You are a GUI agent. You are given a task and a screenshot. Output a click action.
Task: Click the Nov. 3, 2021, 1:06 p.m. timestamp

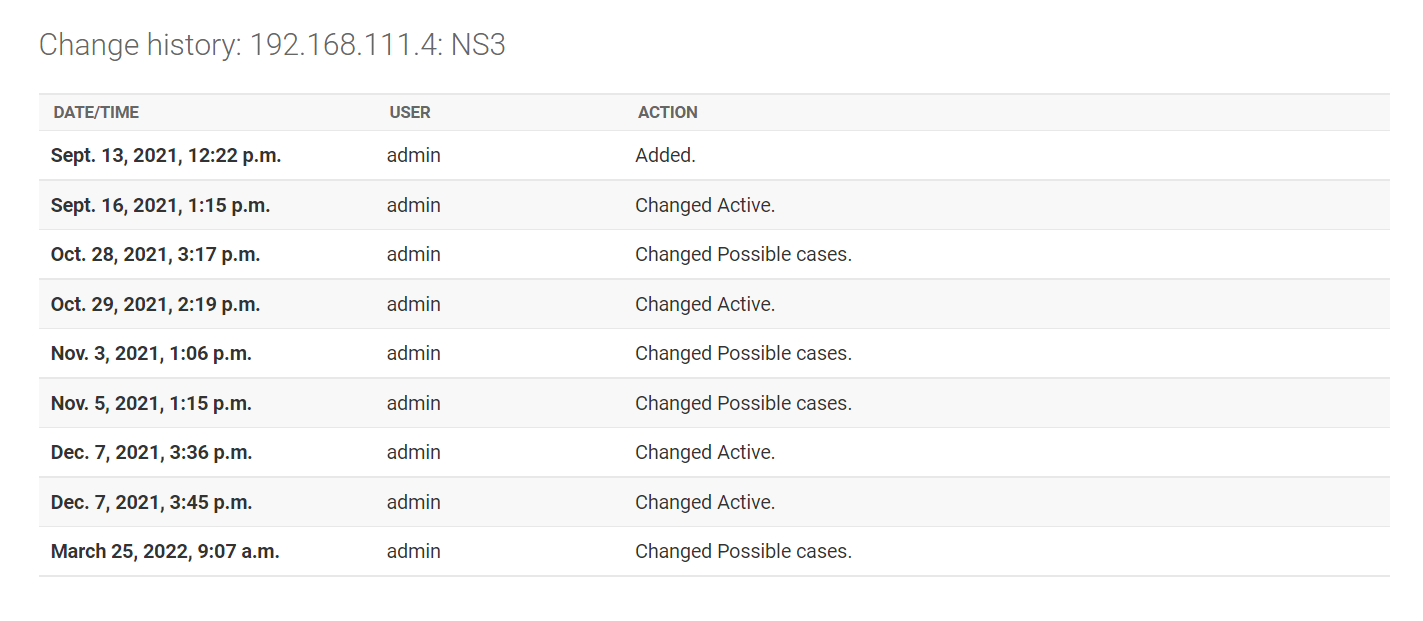click(151, 354)
